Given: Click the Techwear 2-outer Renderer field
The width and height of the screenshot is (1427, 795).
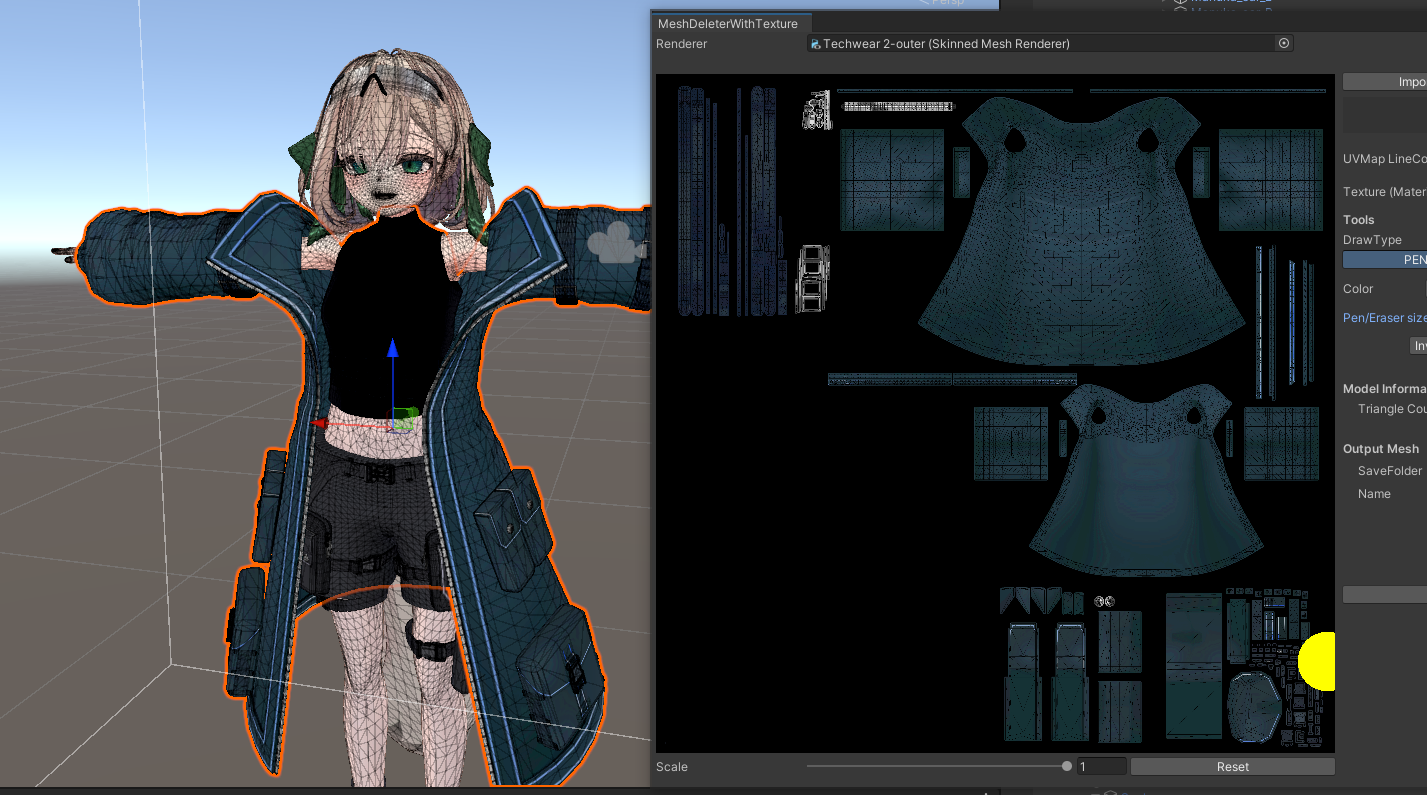Looking at the screenshot, I should pyautogui.click(x=1040, y=44).
